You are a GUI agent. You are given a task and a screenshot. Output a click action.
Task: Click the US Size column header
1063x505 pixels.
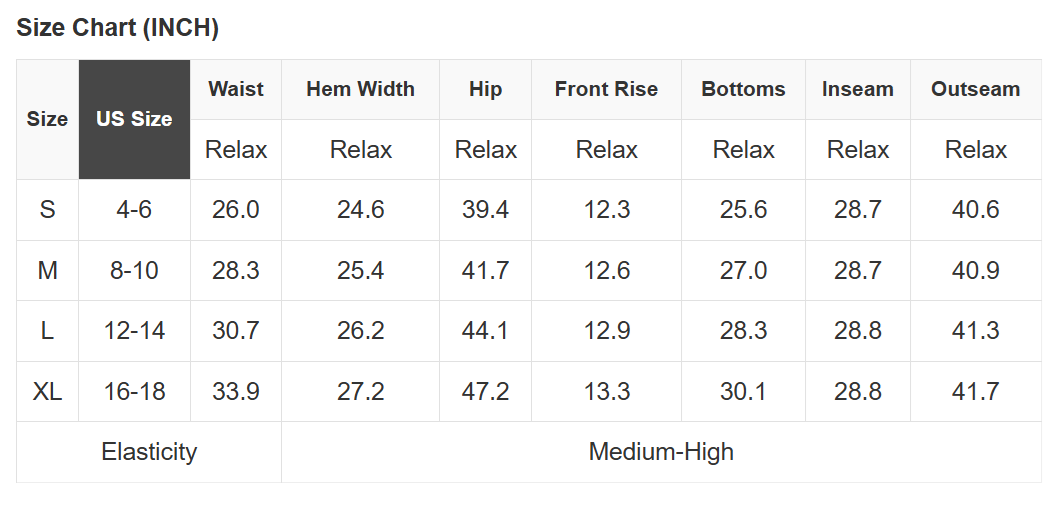point(134,119)
